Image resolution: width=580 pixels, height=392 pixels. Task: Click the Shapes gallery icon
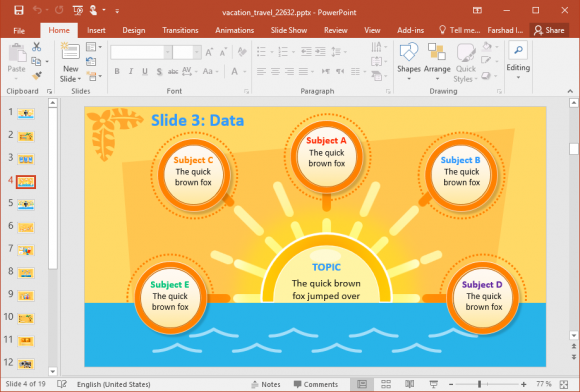tap(409, 52)
